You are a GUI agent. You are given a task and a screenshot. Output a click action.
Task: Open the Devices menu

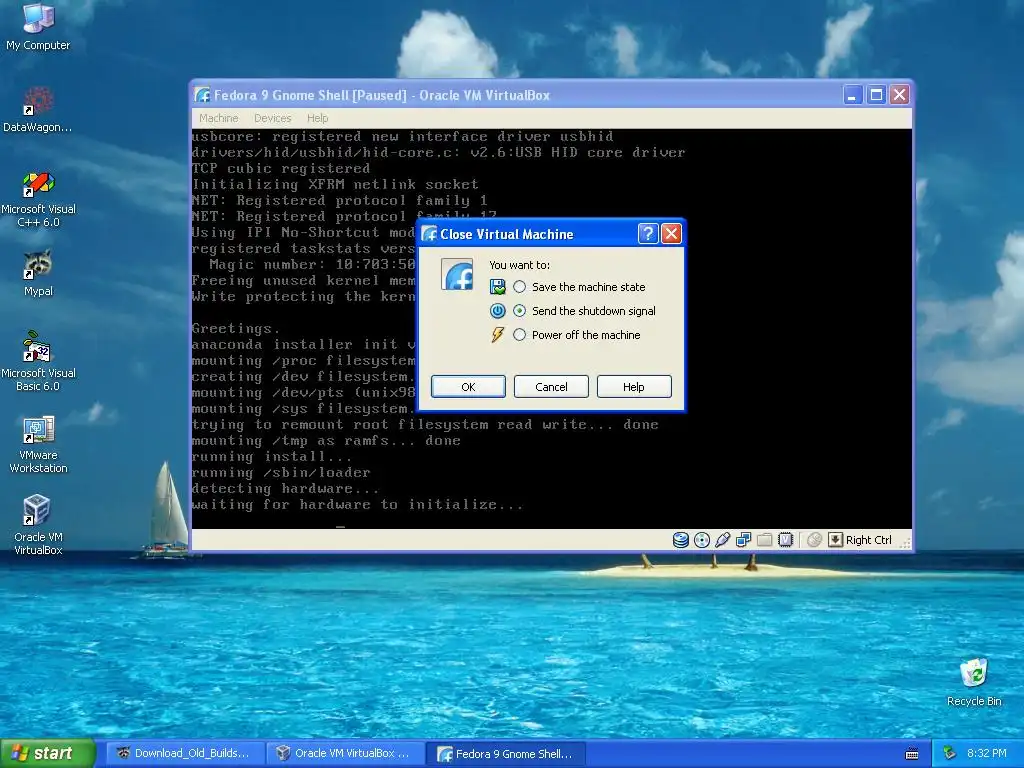click(272, 118)
